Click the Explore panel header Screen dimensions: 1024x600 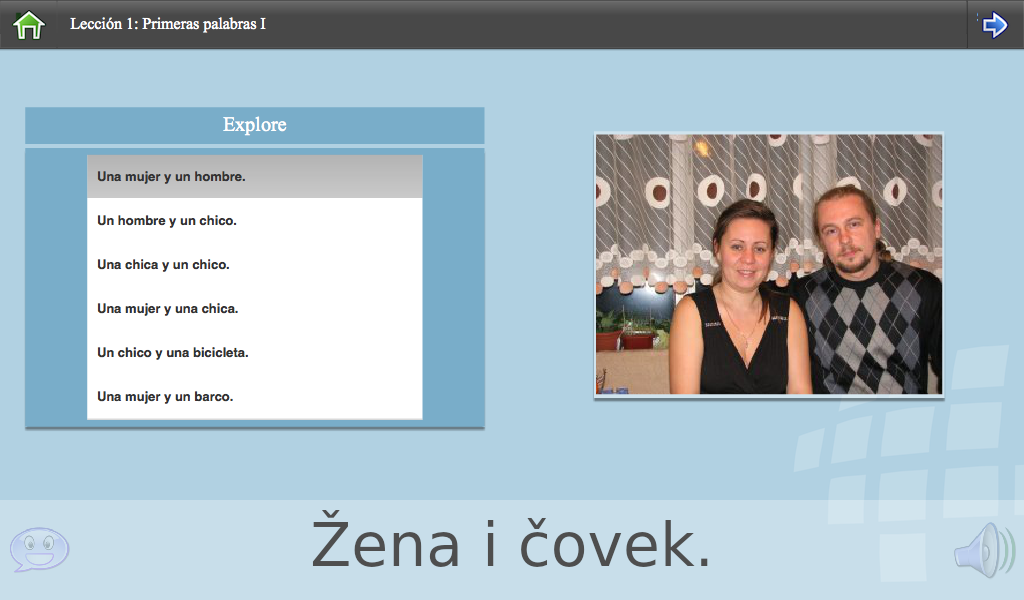(x=255, y=125)
